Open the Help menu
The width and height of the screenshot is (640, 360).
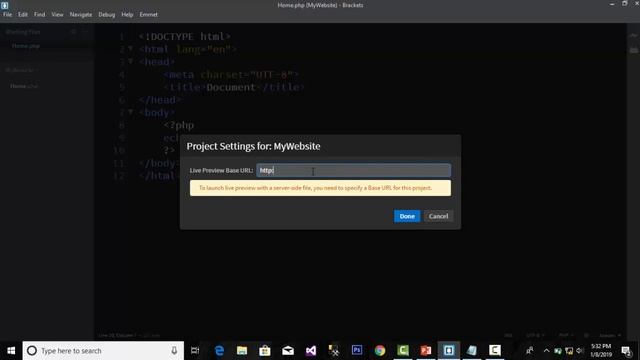127,14
